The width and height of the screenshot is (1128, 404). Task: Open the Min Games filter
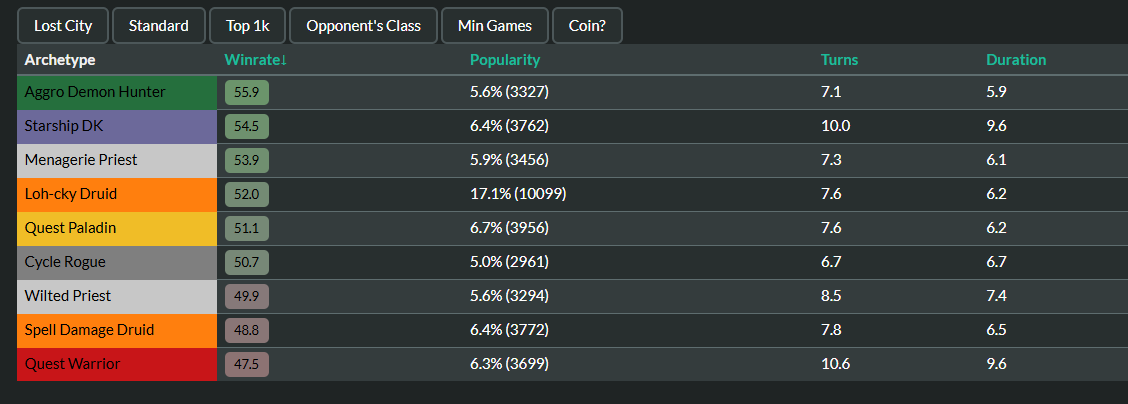[x=495, y=26]
